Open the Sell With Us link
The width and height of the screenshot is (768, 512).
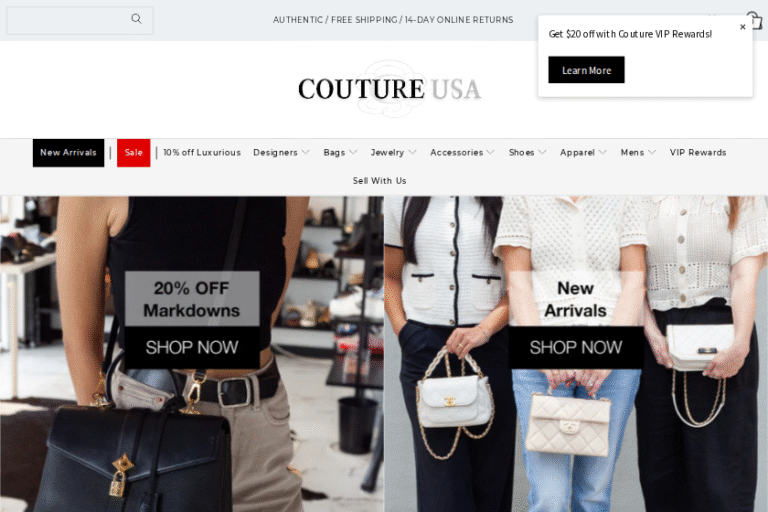pyautogui.click(x=380, y=181)
